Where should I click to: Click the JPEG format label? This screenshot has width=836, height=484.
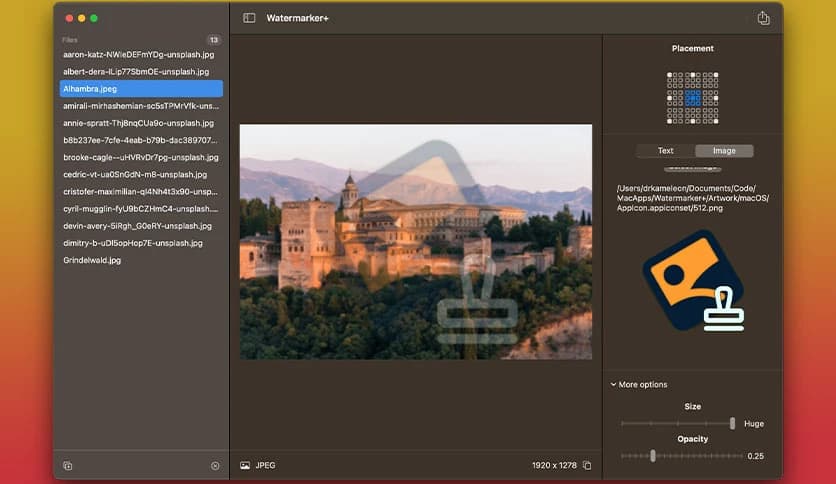(265, 466)
